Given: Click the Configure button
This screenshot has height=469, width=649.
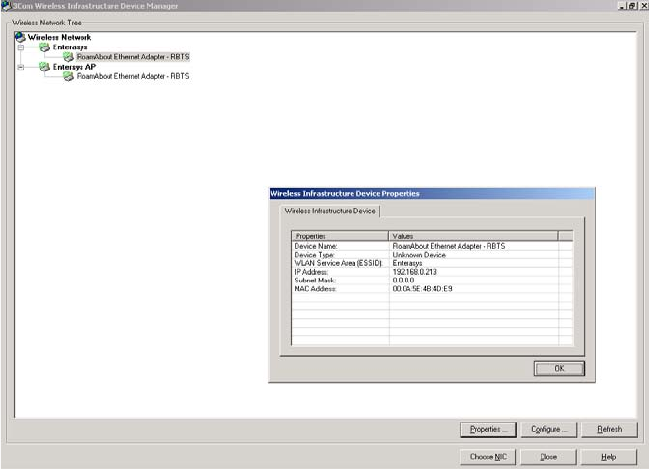Looking at the screenshot, I should tap(549, 429).
